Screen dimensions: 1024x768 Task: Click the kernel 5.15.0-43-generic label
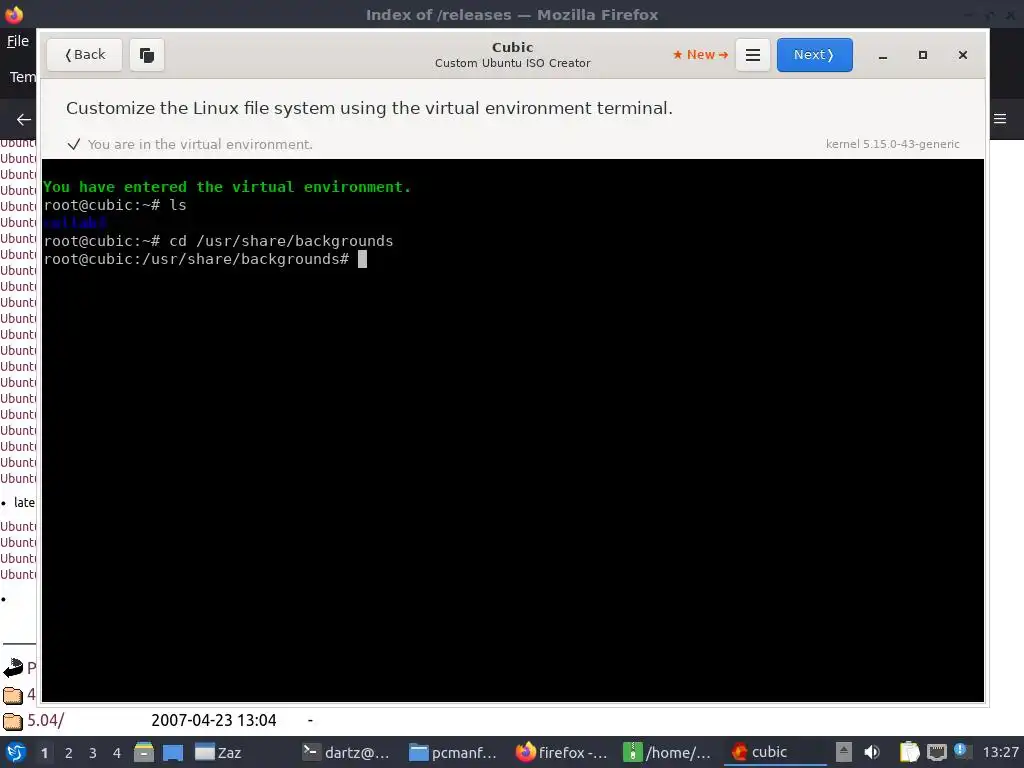tap(893, 144)
